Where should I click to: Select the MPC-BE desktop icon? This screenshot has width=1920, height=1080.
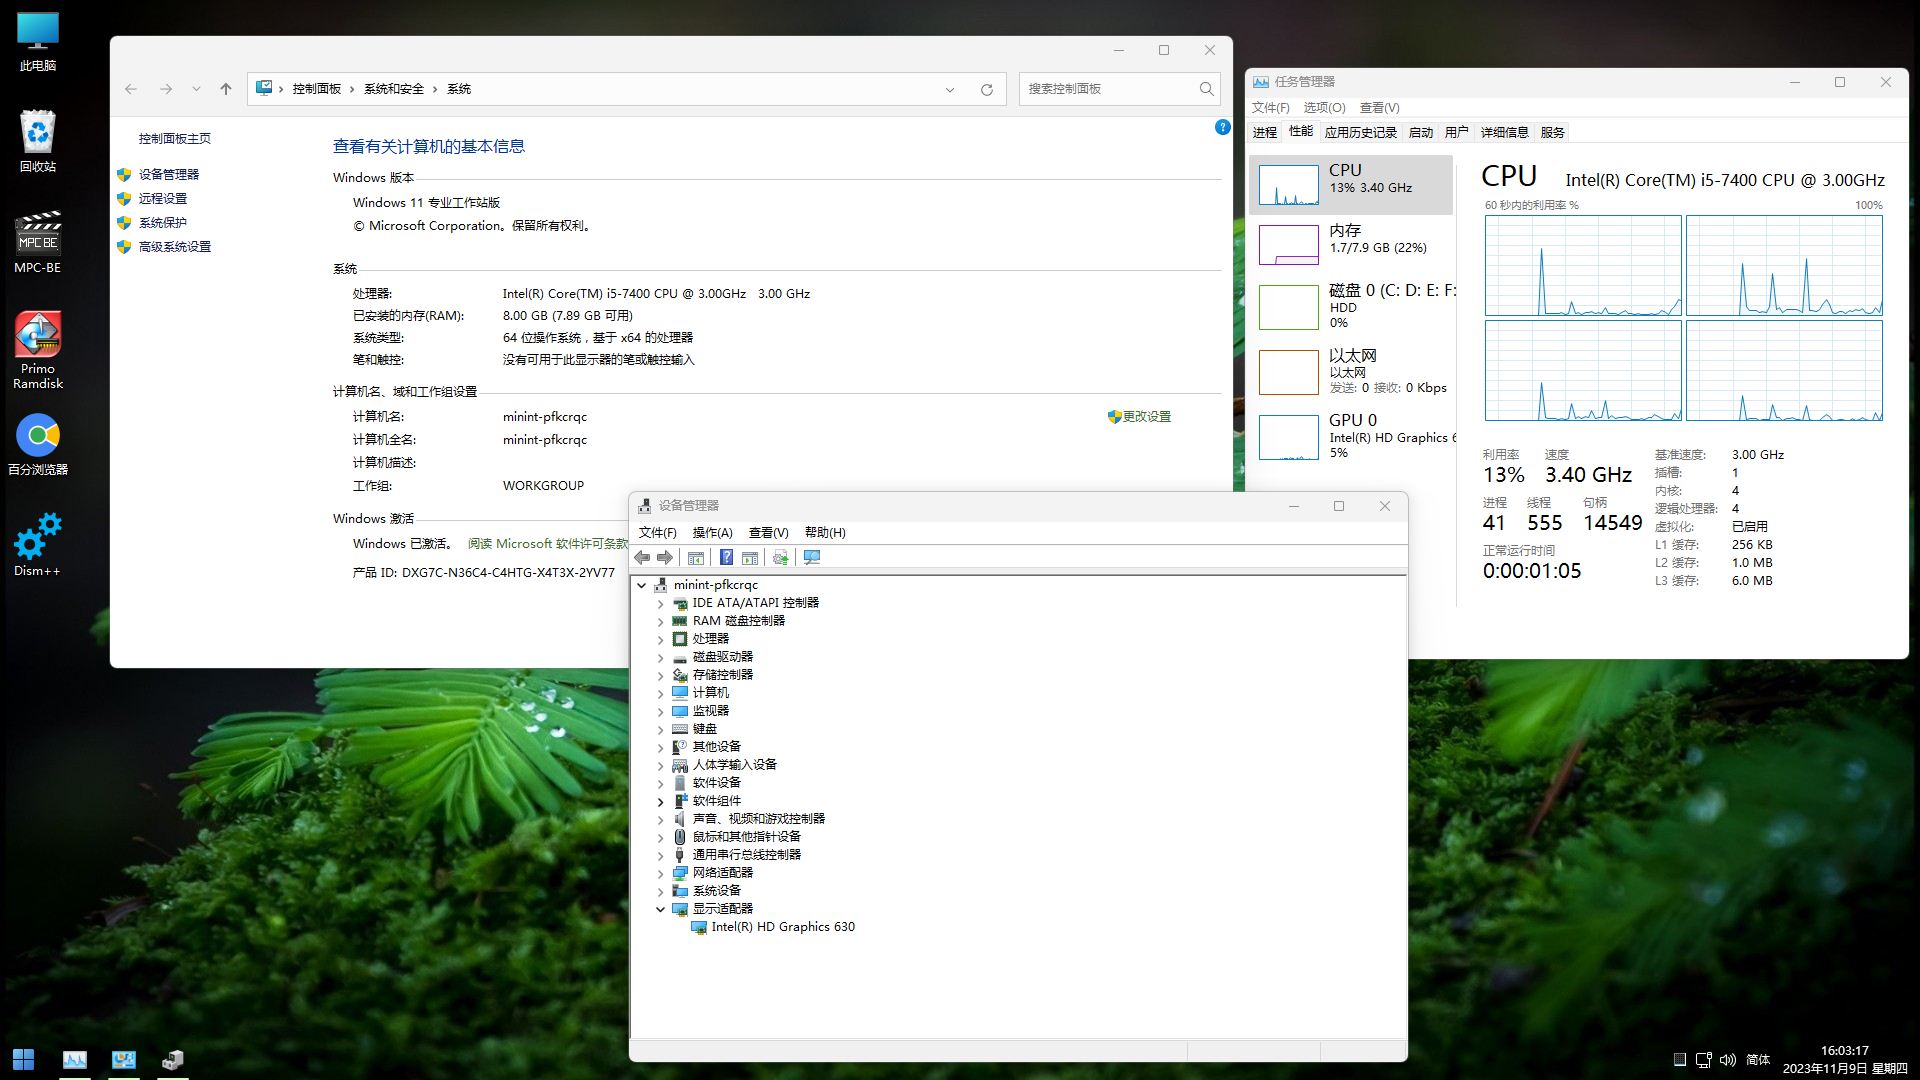tap(38, 241)
